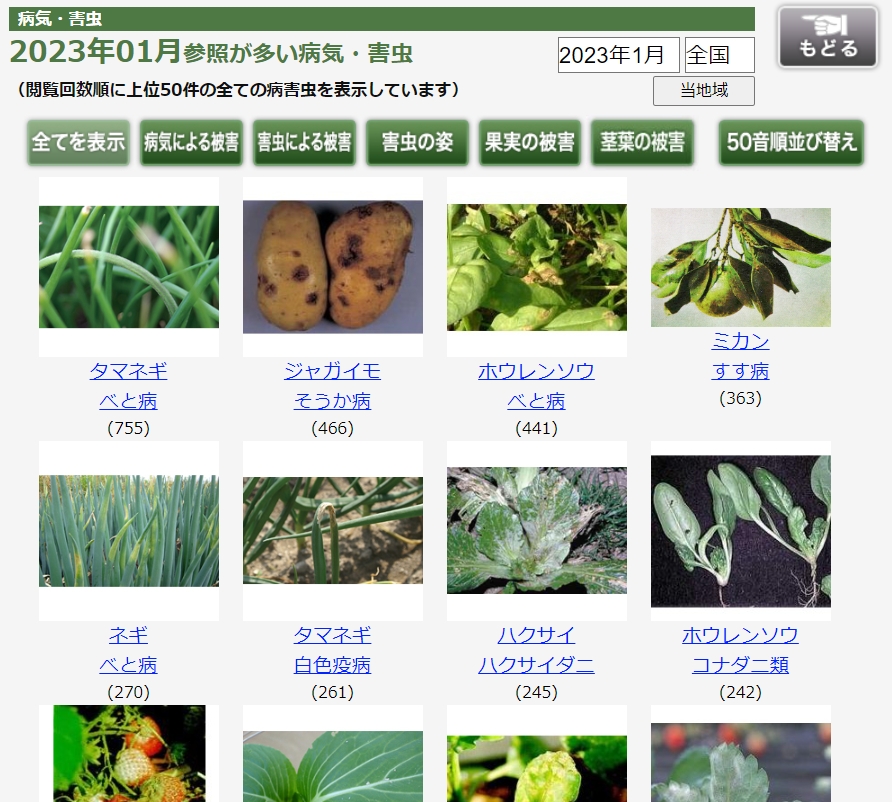The image size is (892, 802).
Task: Click the 病気・害虫 header bar title
Action: pos(60,19)
